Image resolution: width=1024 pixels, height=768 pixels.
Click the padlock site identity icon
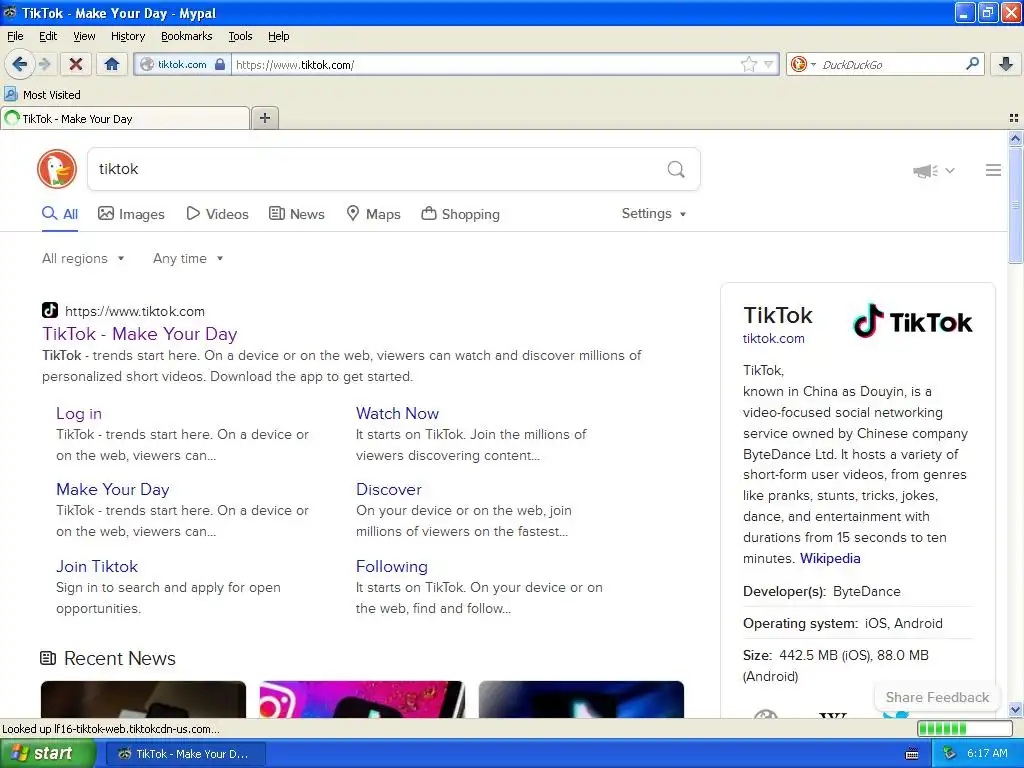(x=220, y=64)
